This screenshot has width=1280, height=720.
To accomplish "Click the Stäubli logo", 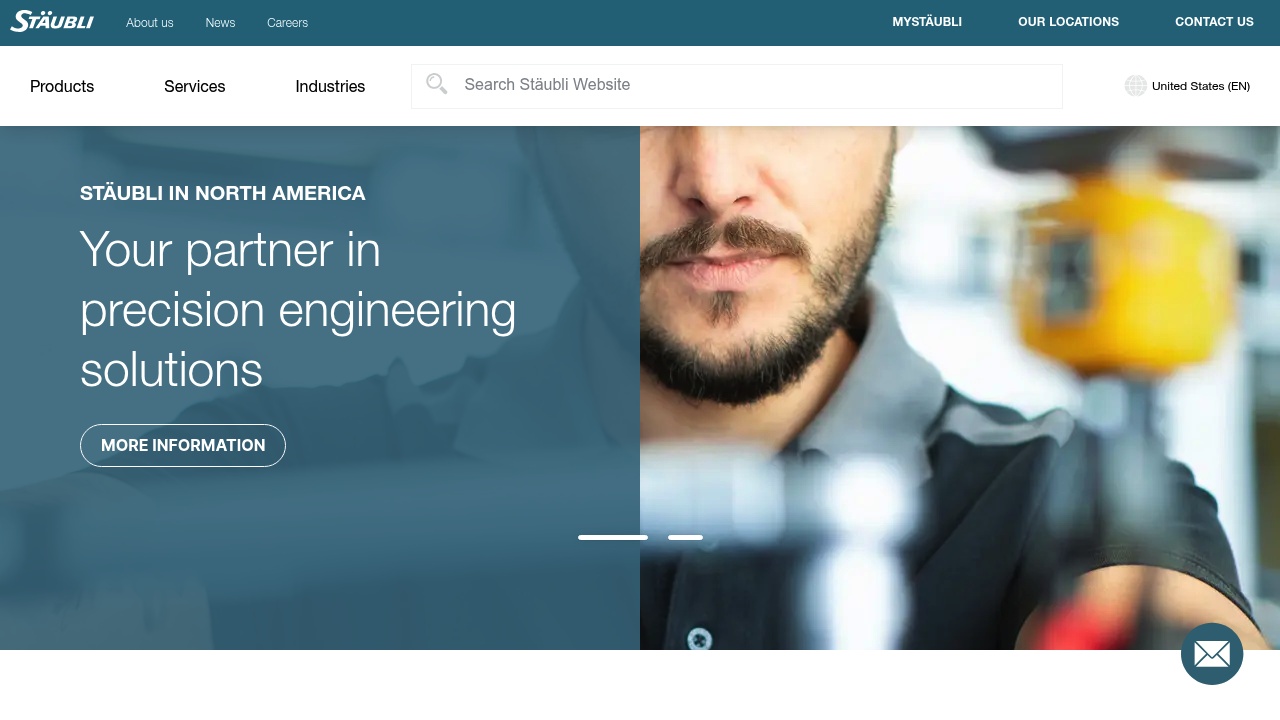I will (51, 21).
